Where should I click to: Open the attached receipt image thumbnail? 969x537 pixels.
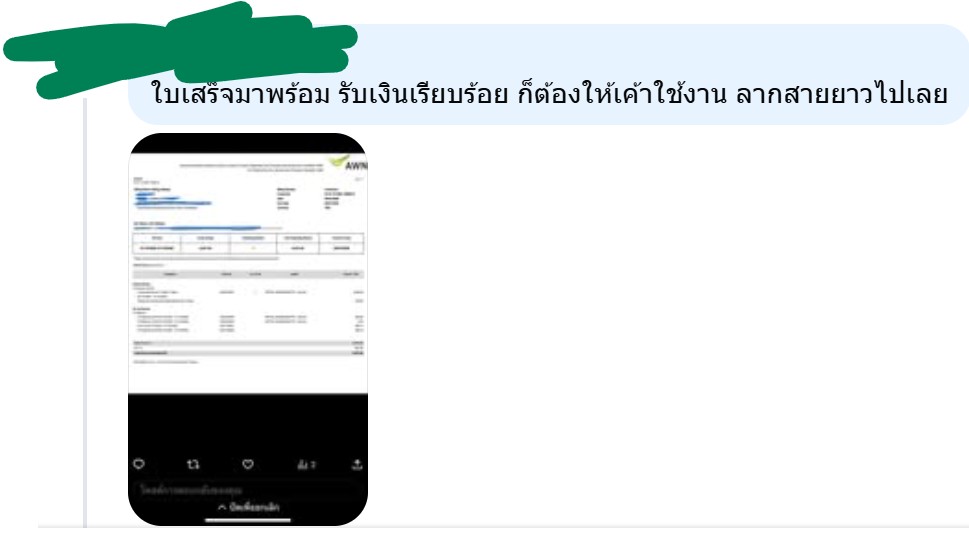(x=248, y=329)
